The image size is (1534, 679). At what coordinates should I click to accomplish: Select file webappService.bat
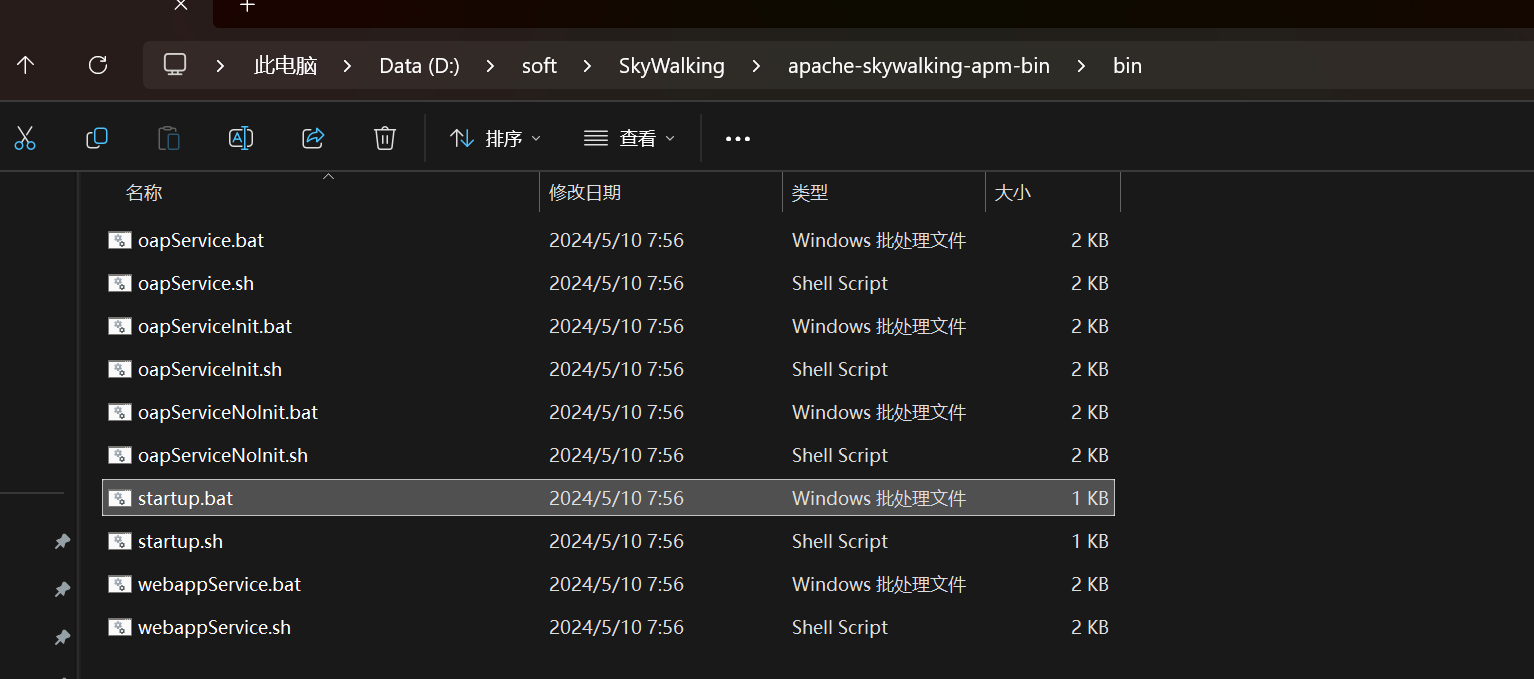pos(608,584)
